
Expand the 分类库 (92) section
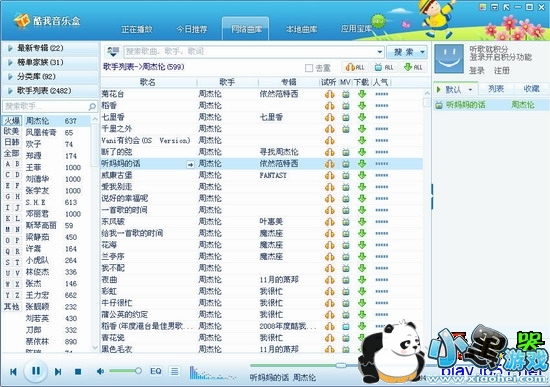50,76
